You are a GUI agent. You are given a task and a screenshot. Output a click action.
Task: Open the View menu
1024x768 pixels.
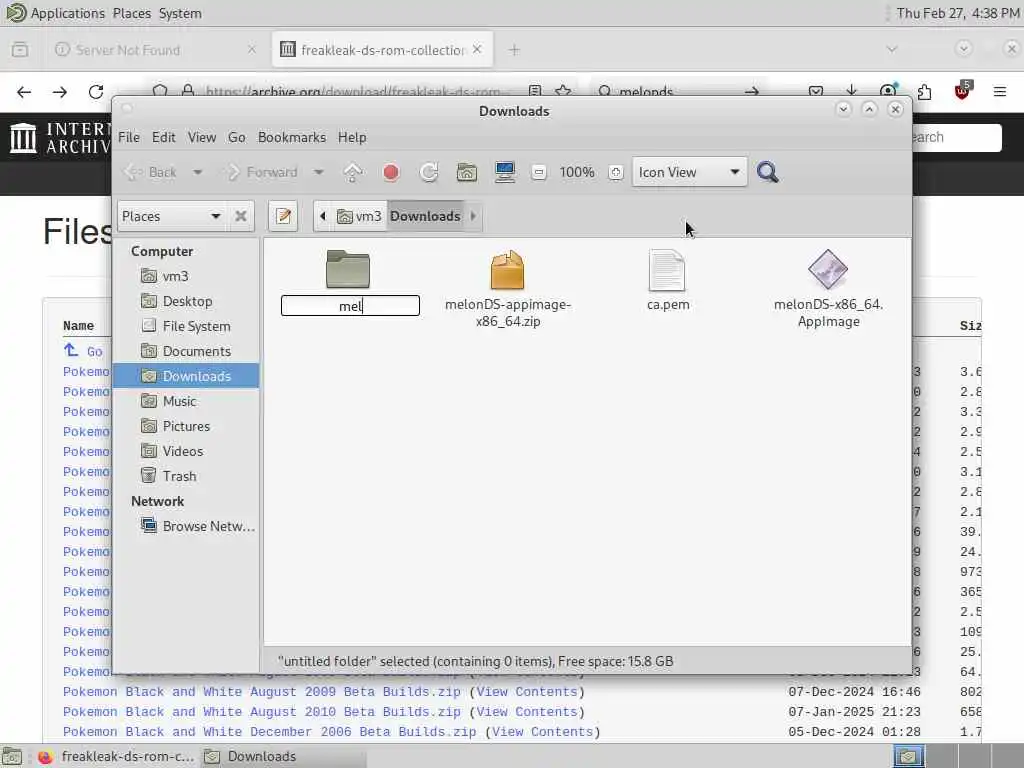202,137
